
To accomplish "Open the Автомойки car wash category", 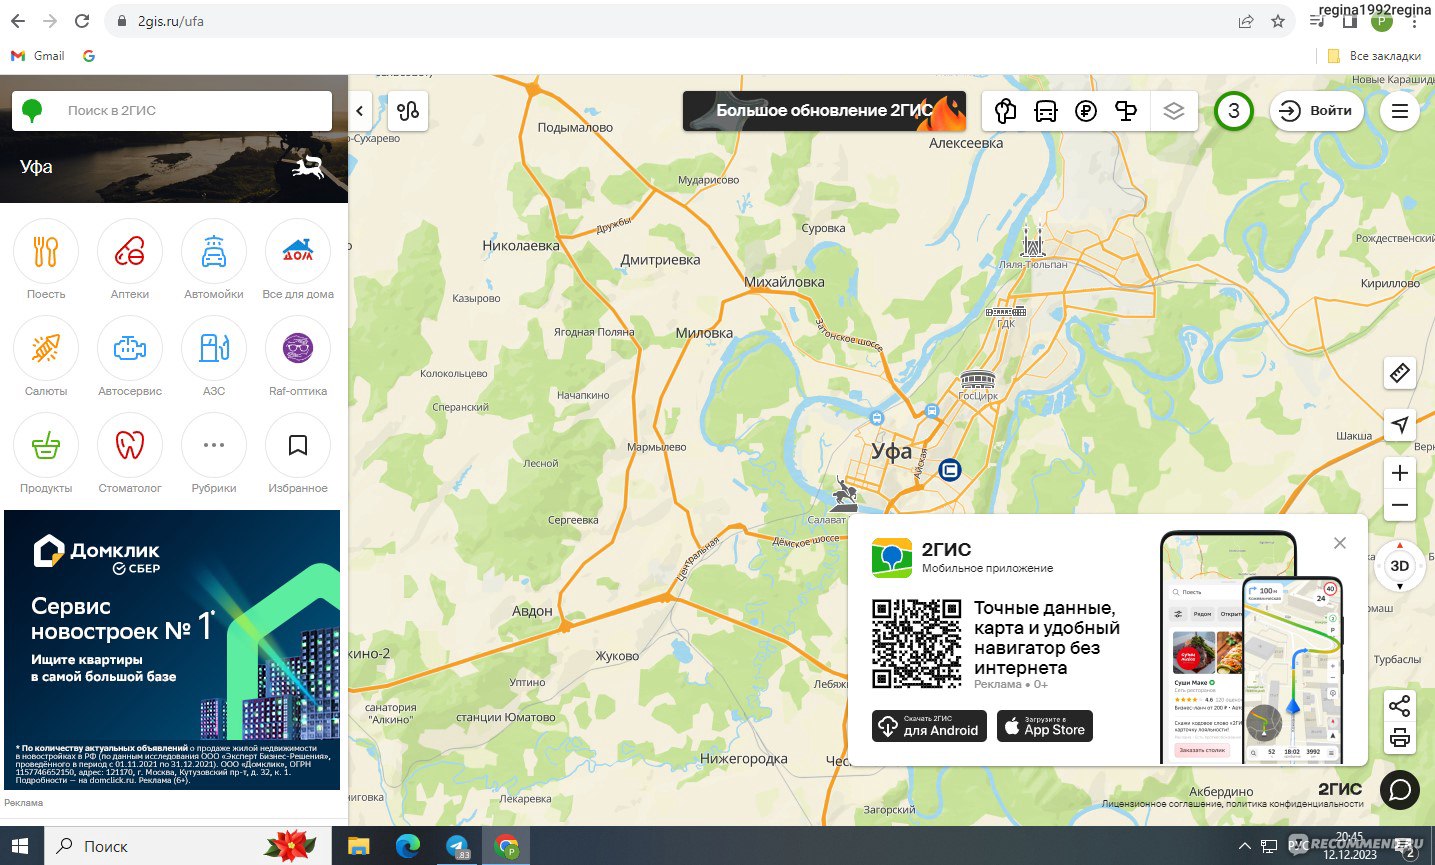I will point(214,251).
